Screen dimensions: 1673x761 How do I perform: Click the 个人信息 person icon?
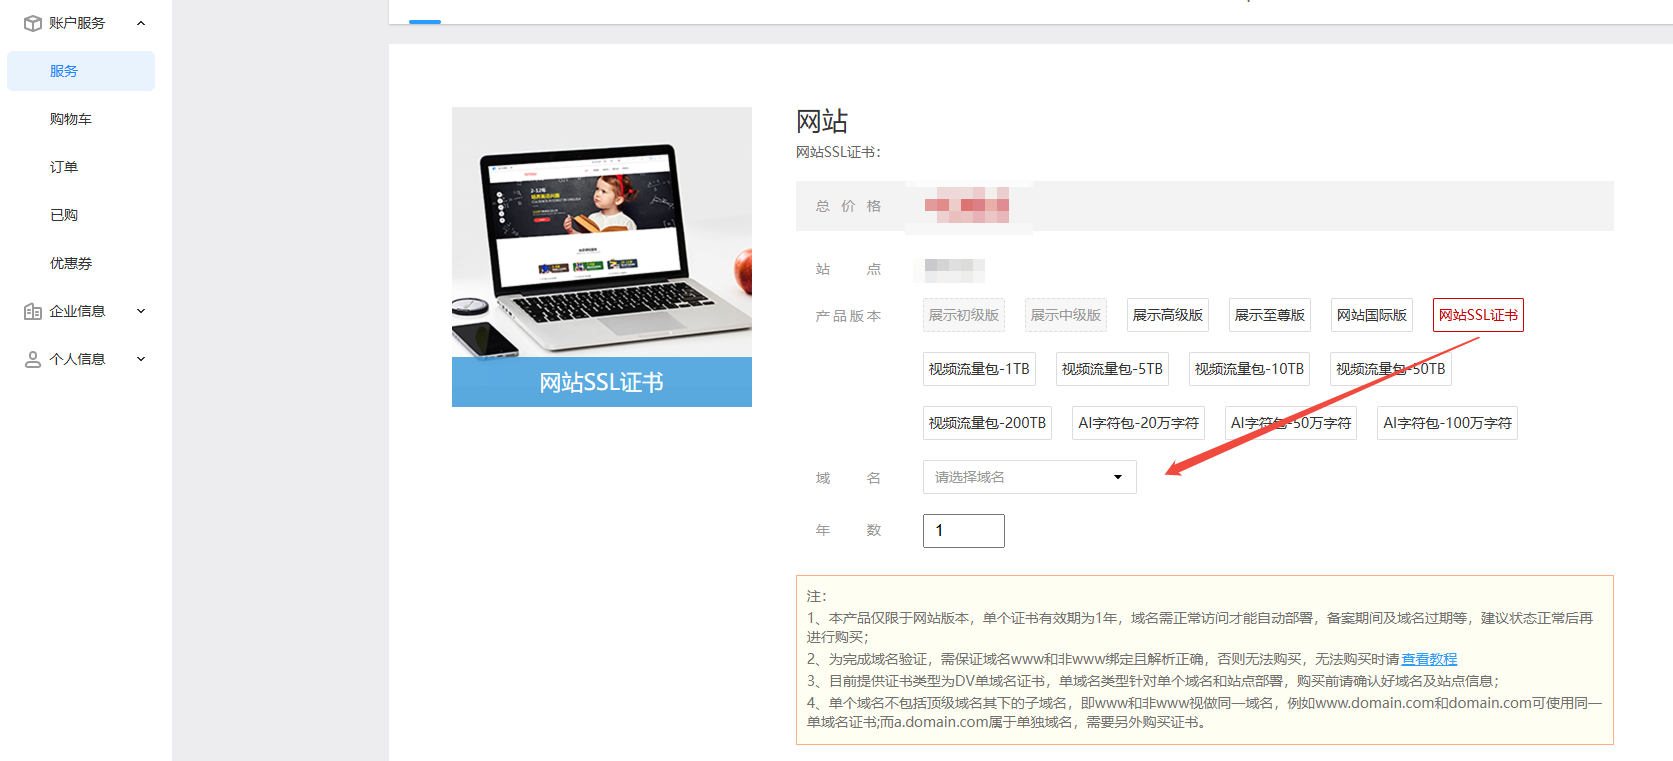(x=33, y=359)
